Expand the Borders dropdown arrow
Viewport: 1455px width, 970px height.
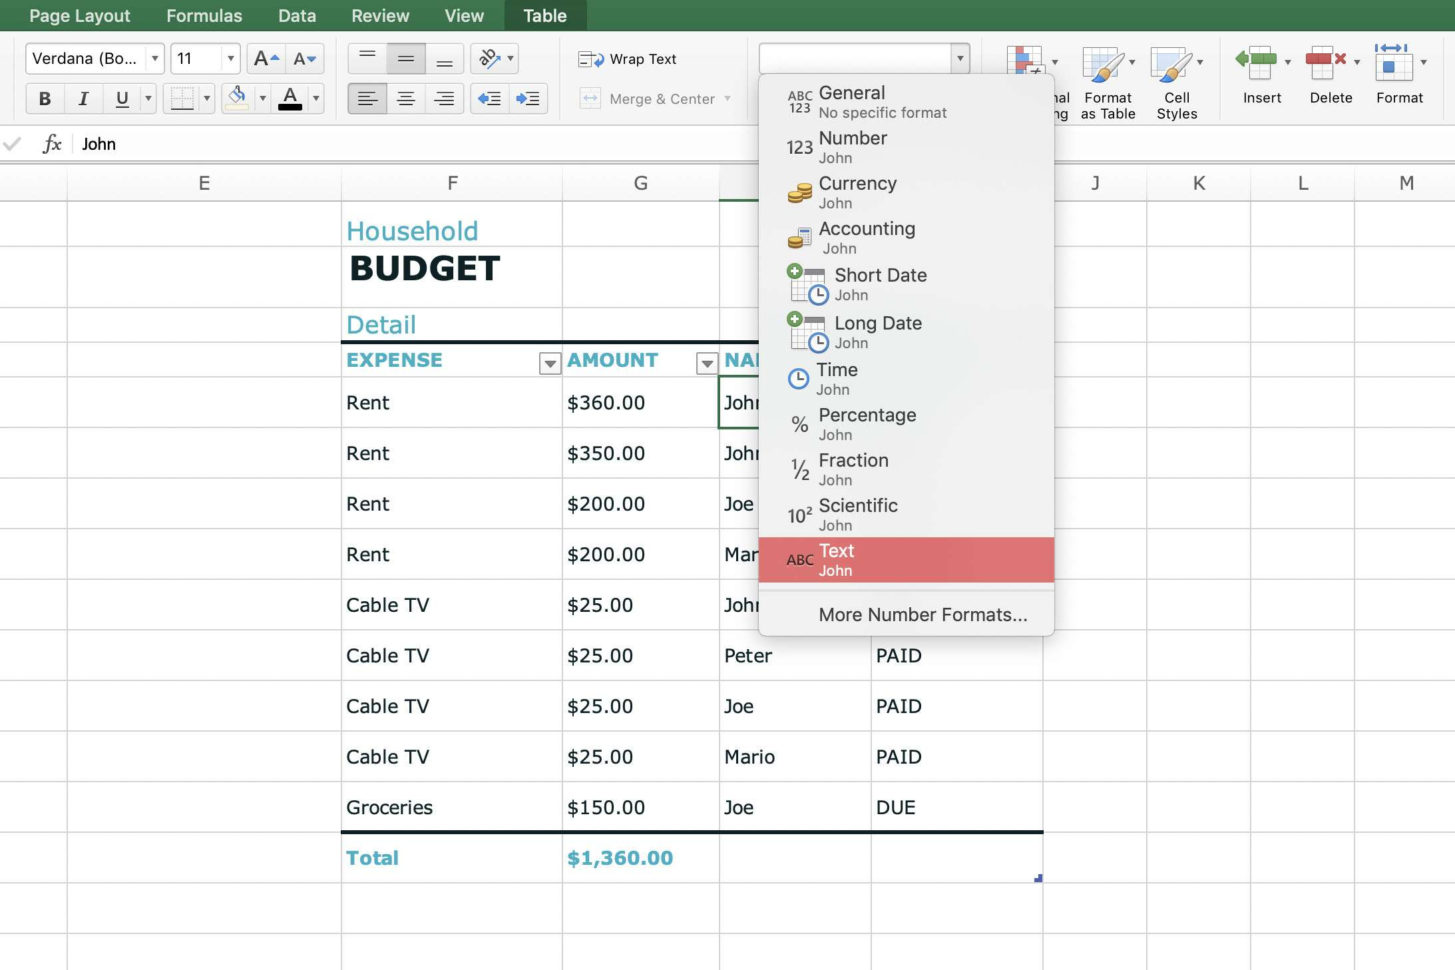[205, 98]
